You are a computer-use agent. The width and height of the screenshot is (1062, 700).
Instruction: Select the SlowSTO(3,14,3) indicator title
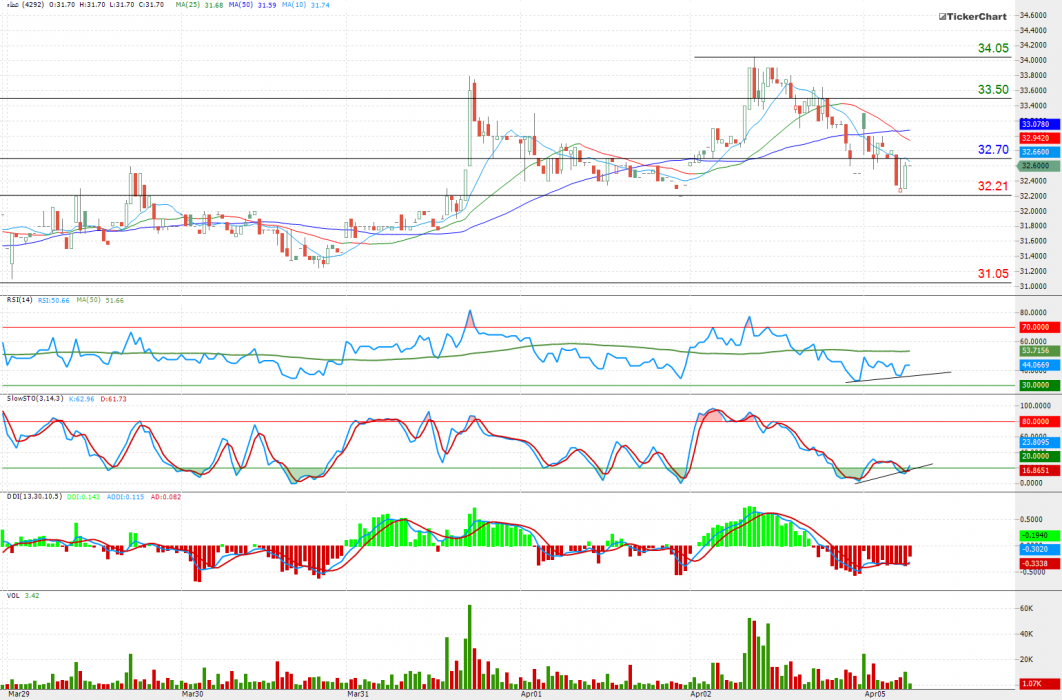point(35,398)
